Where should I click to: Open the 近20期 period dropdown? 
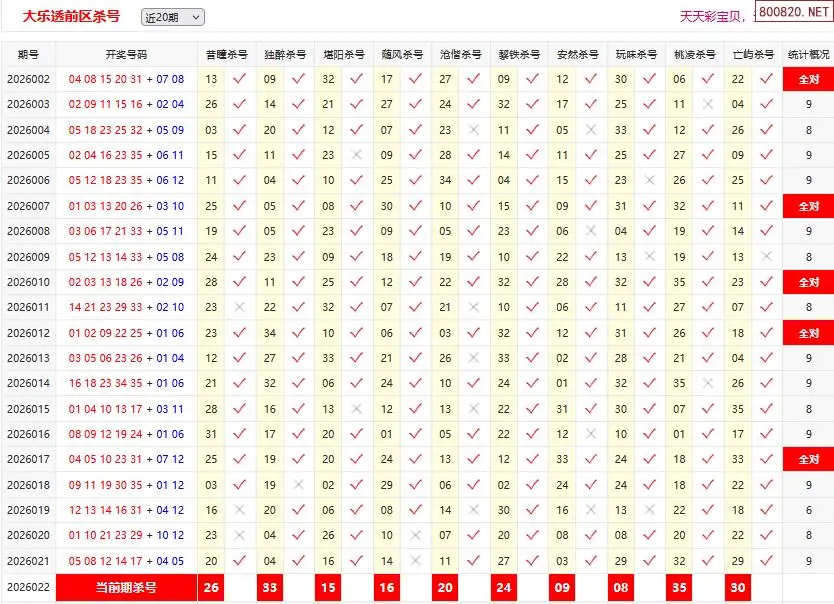pyautogui.click(x=172, y=17)
